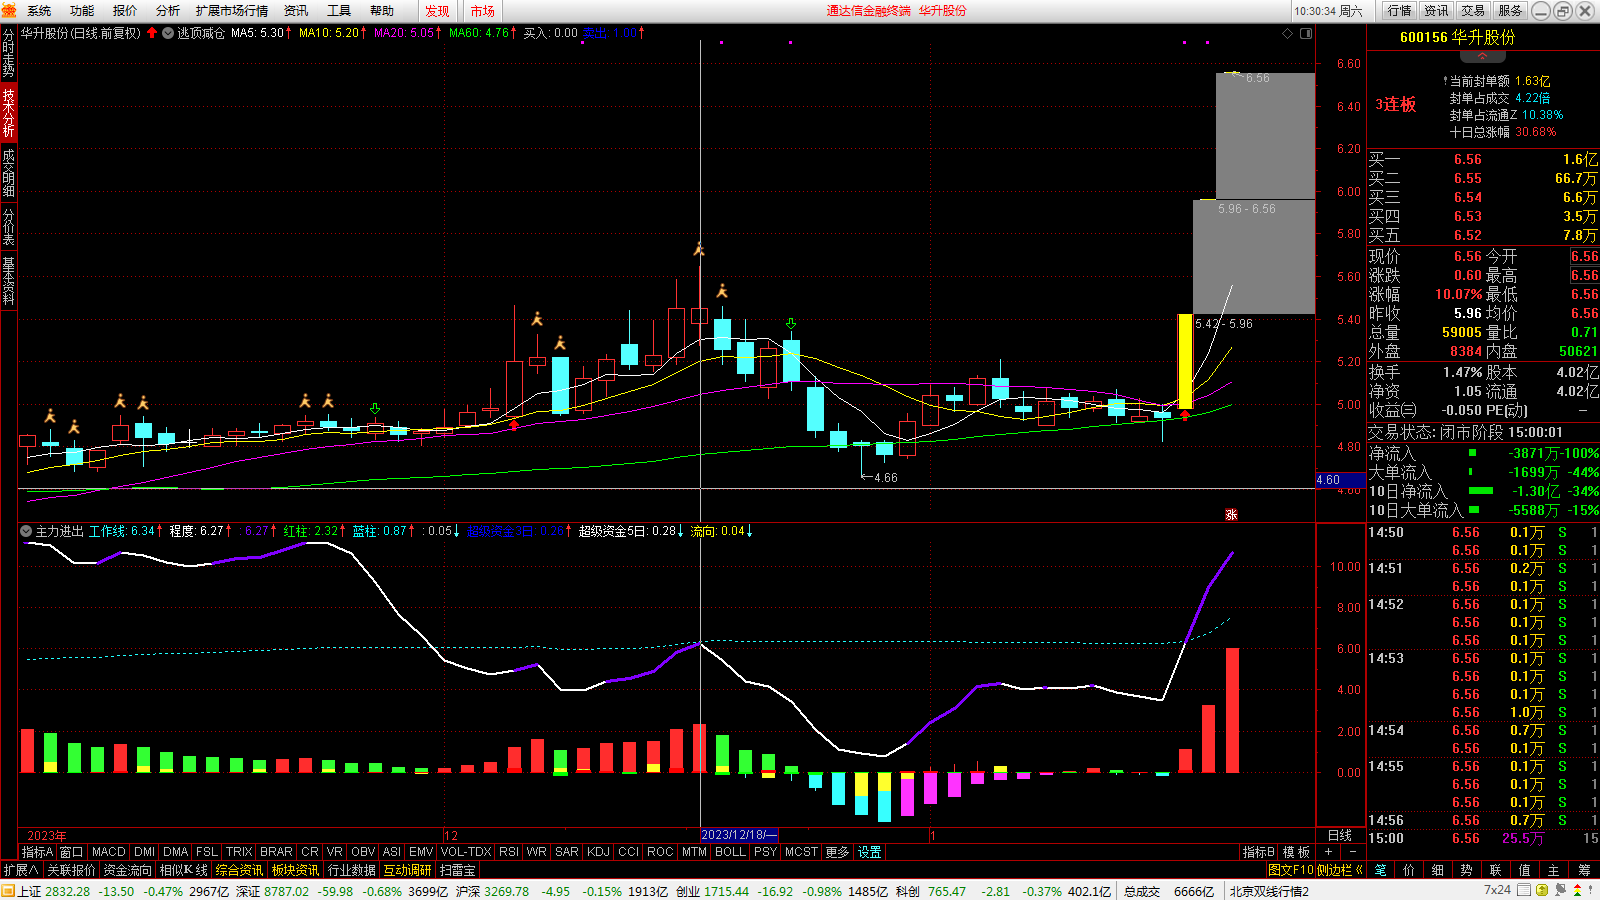Open the 综合资讯 tab
This screenshot has width=1600, height=900.
[239, 870]
